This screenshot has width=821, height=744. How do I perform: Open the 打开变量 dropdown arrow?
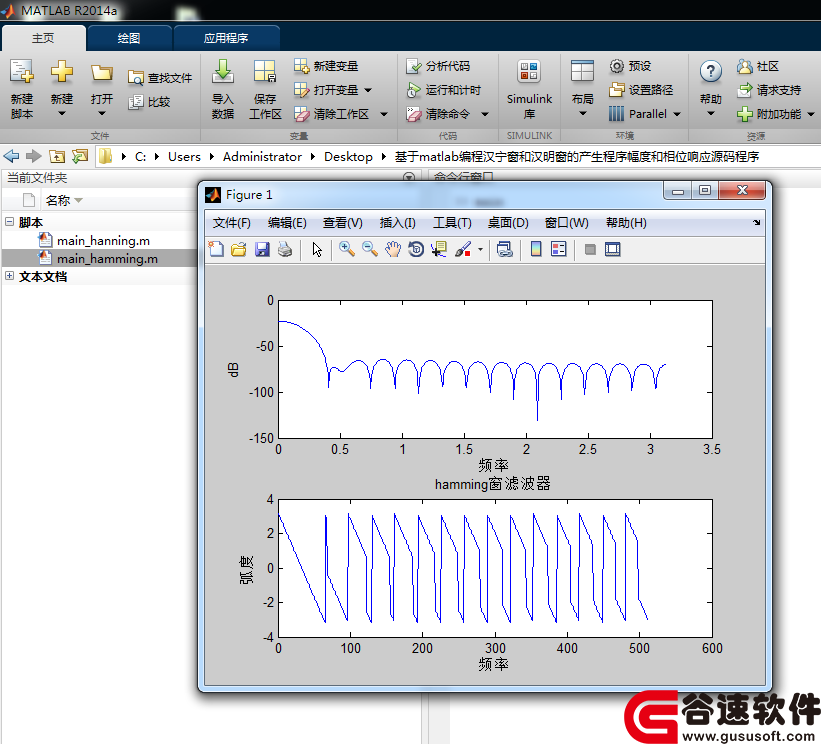pyautogui.click(x=368, y=90)
